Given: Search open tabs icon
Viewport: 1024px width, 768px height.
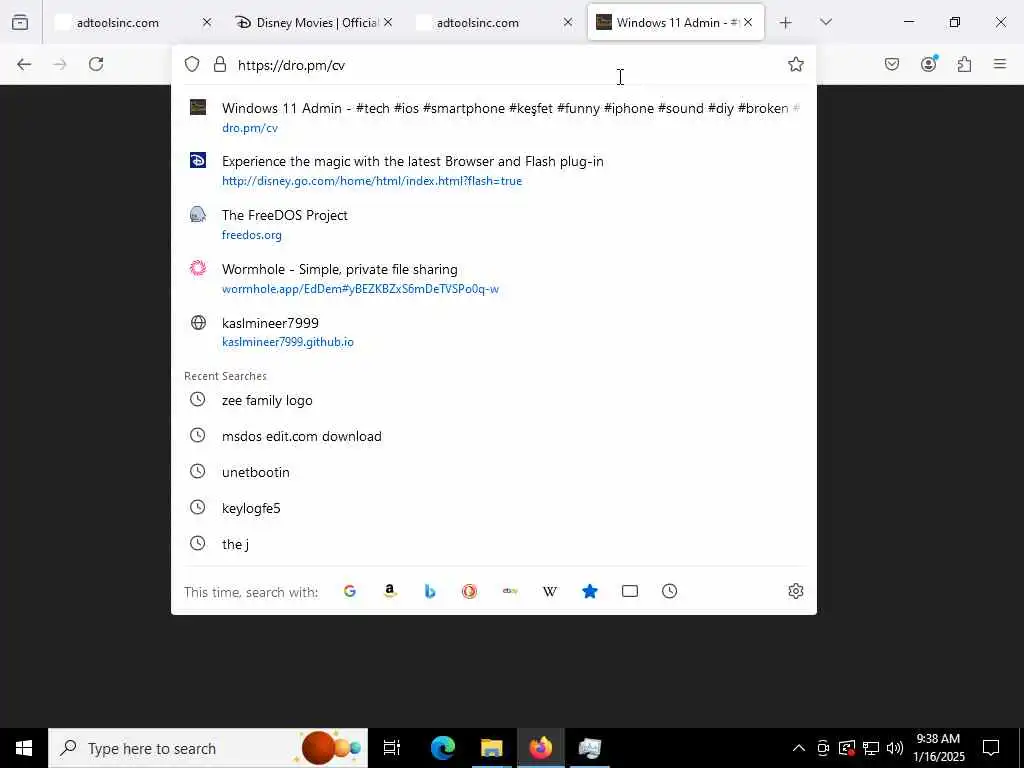Looking at the screenshot, I should [630, 591].
